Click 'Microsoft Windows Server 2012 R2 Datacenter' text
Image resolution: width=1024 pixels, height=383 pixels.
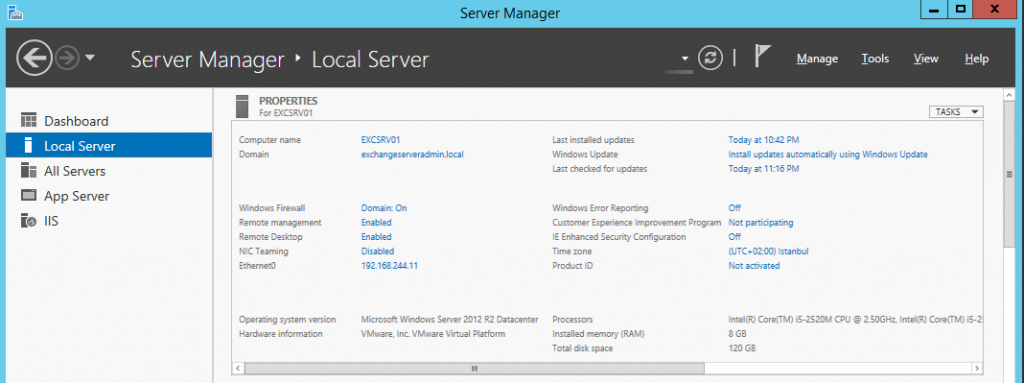(x=449, y=320)
